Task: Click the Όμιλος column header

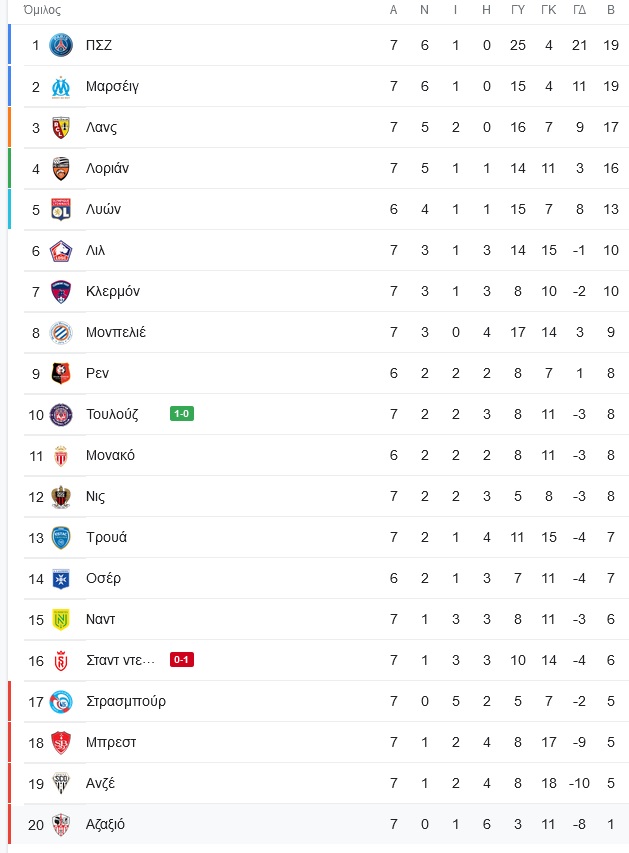Action: [x=42, y=10]
